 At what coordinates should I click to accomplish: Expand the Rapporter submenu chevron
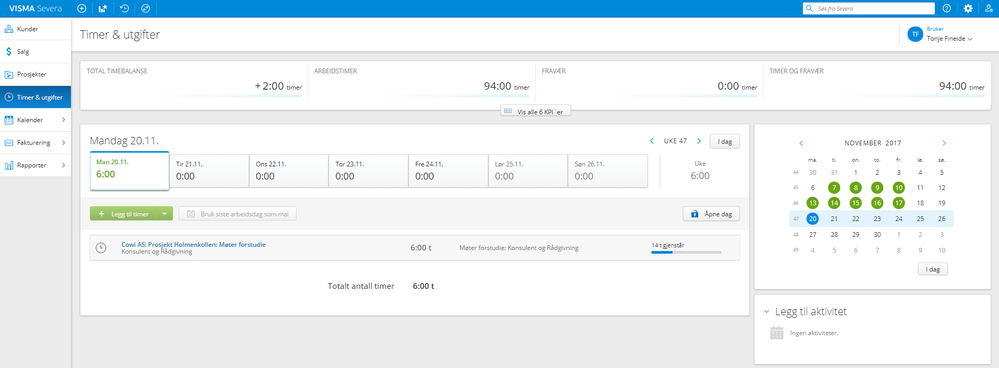click(x=63, y=166)
